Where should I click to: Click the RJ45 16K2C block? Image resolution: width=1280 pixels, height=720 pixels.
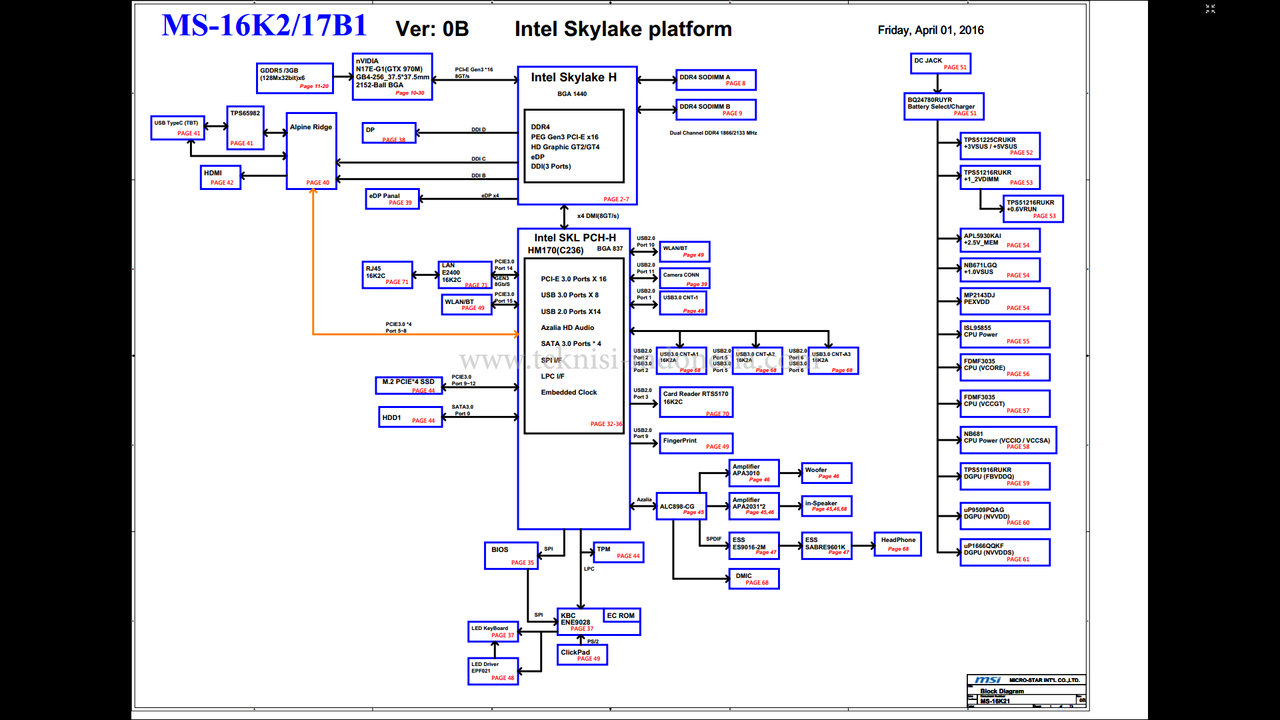[388, 274]
